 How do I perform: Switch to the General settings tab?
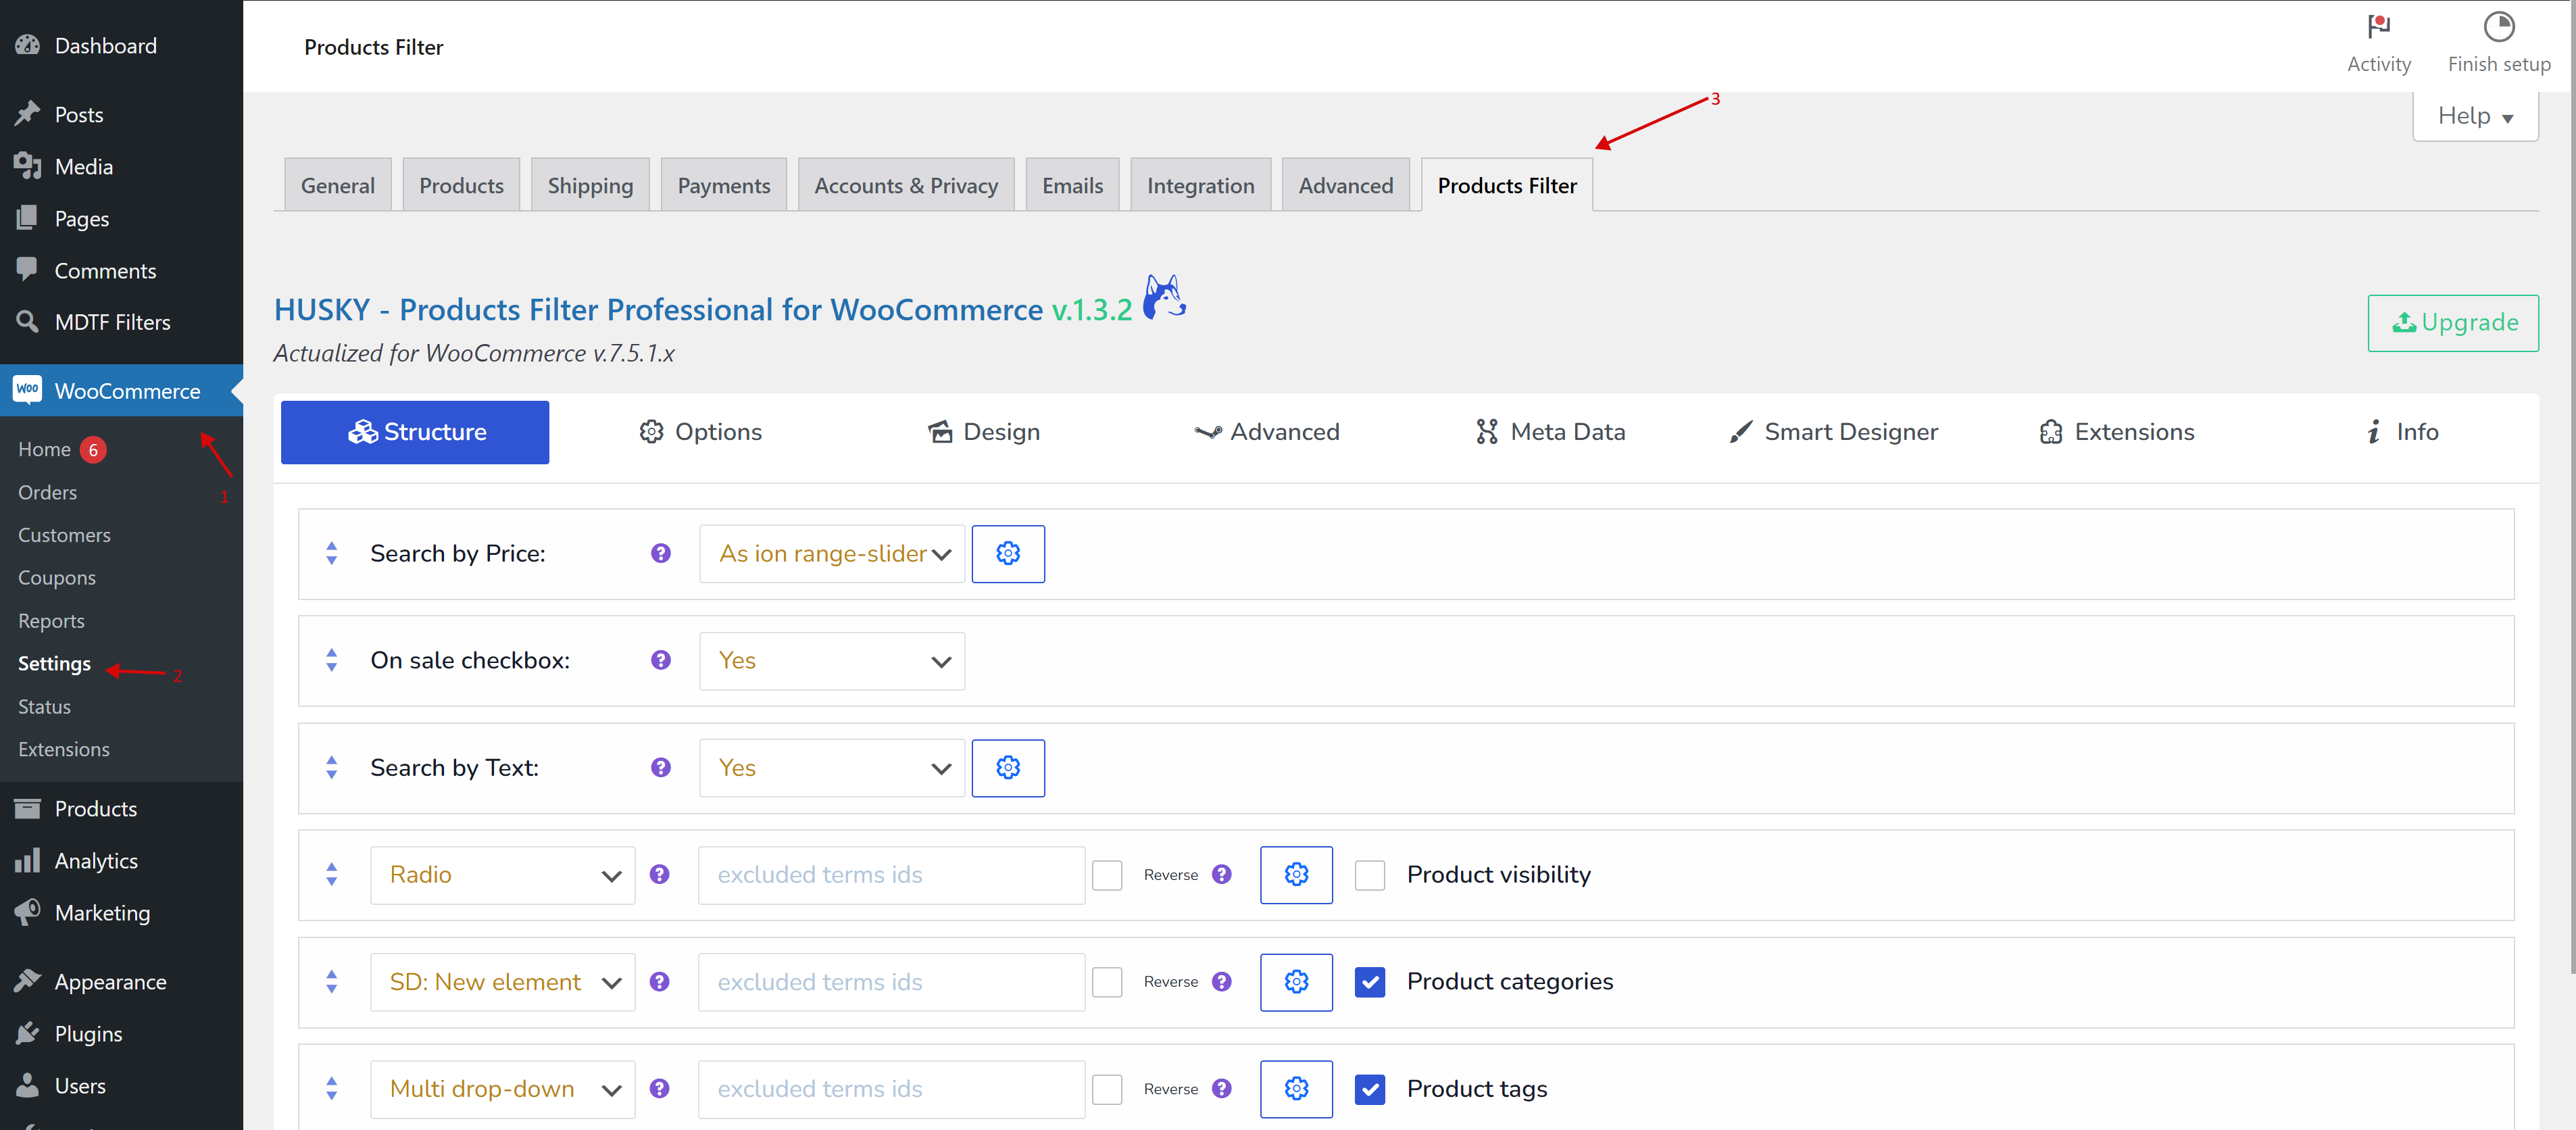click(x=337, y=185)
